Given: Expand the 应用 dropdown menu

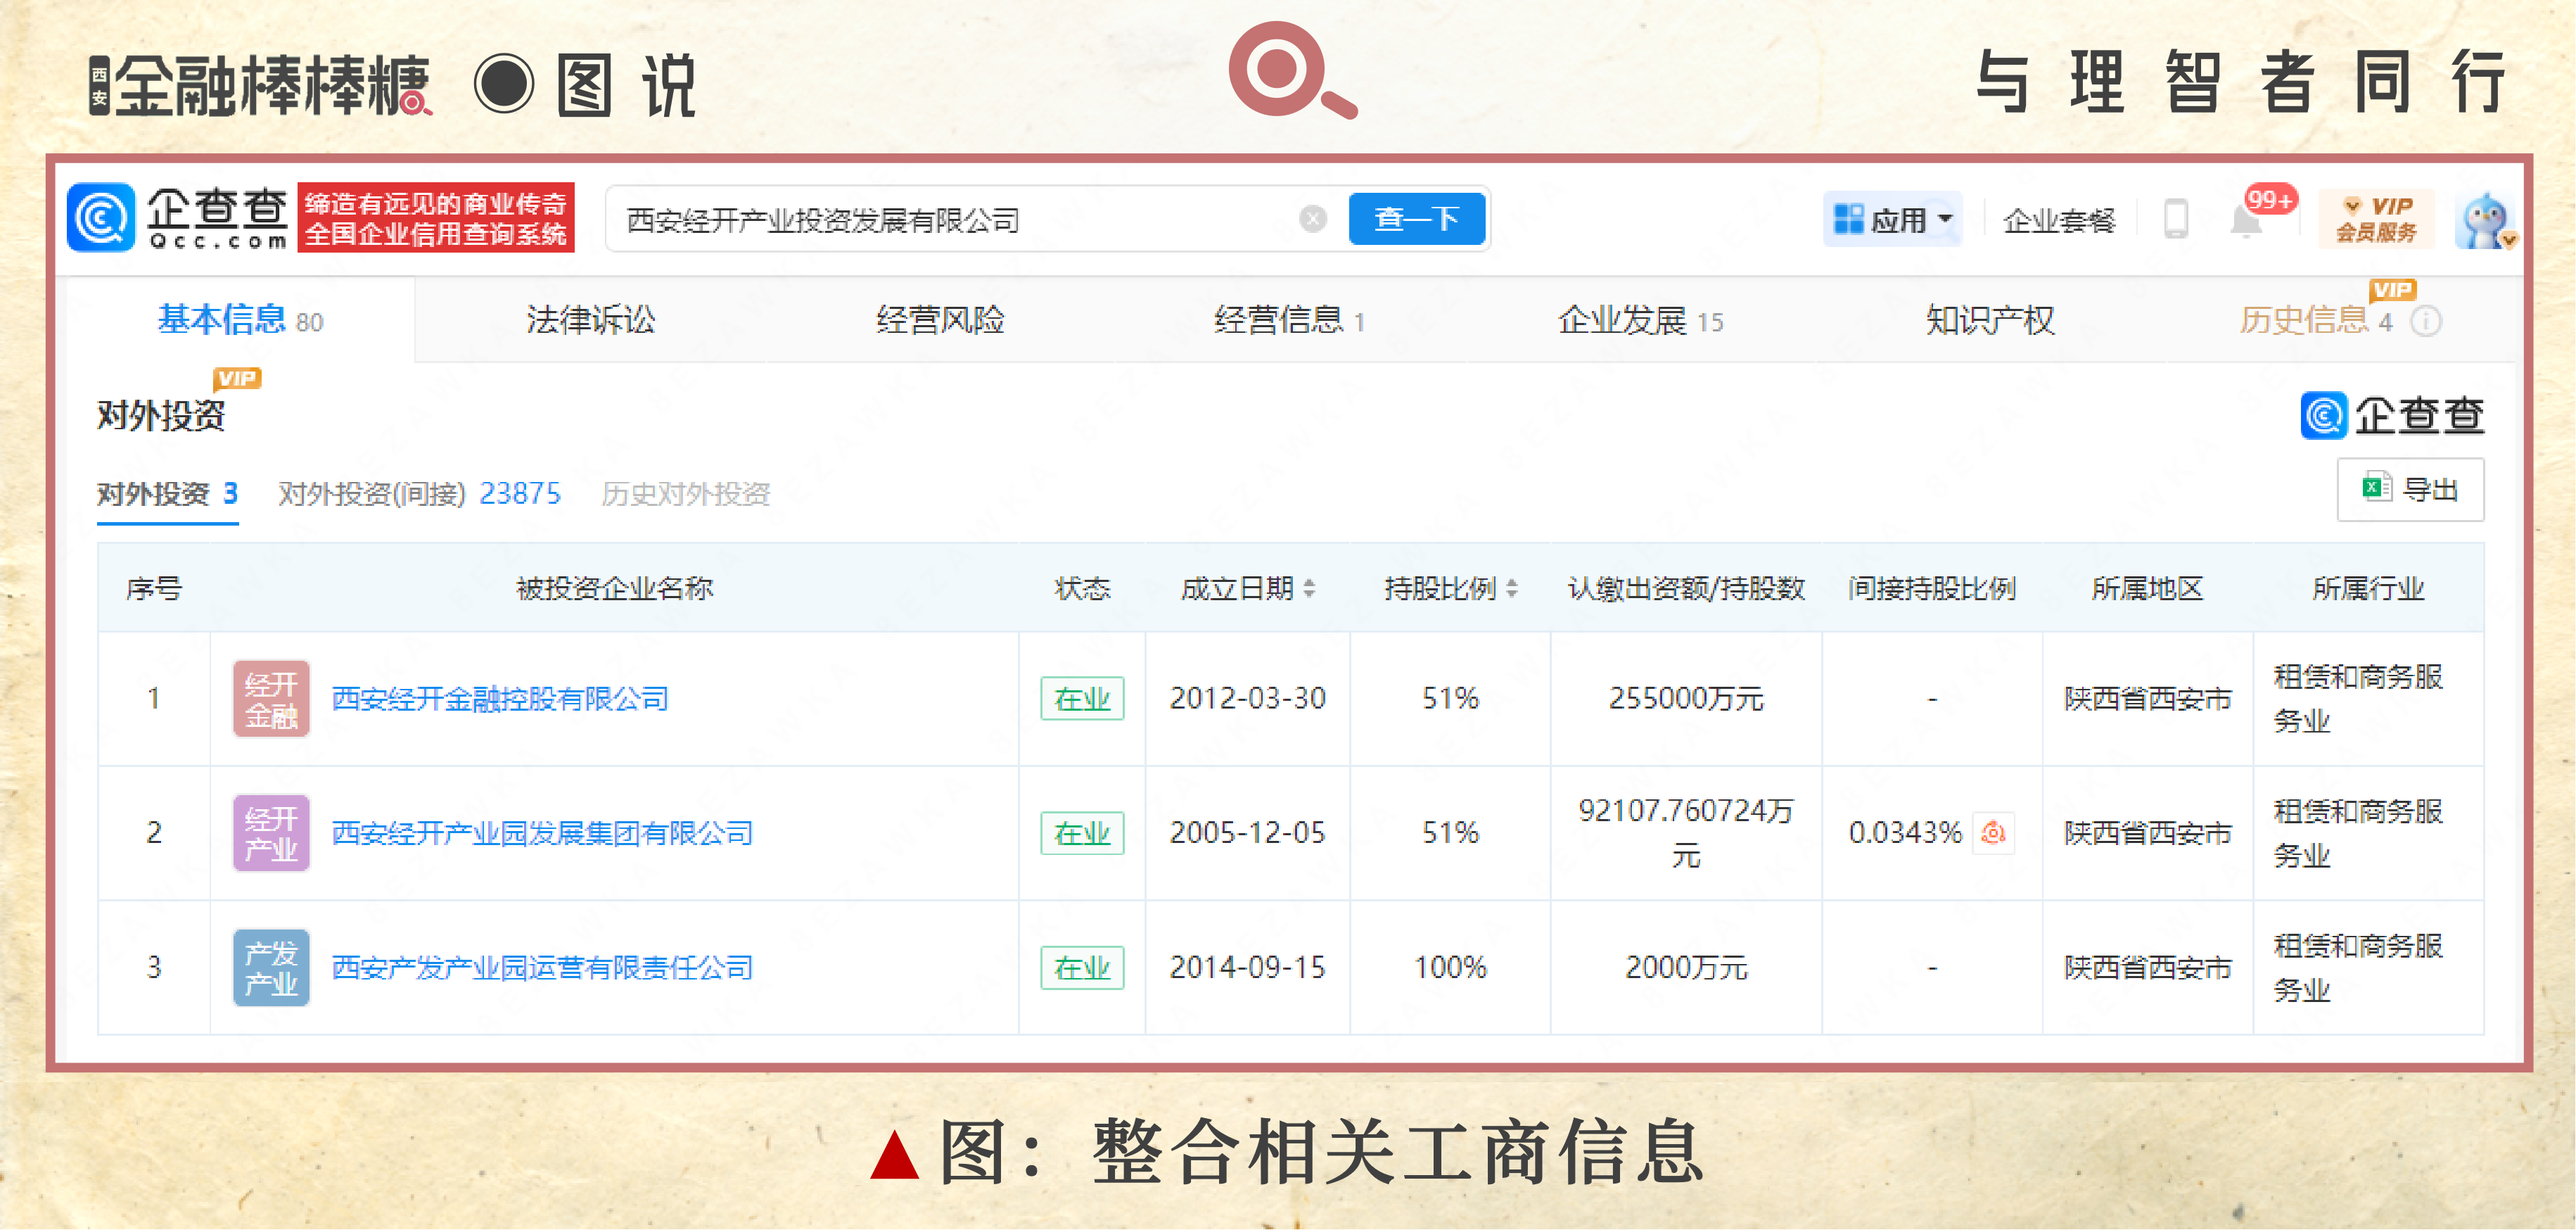Looking at the screenshot, I should click(x=1892, y=219).
